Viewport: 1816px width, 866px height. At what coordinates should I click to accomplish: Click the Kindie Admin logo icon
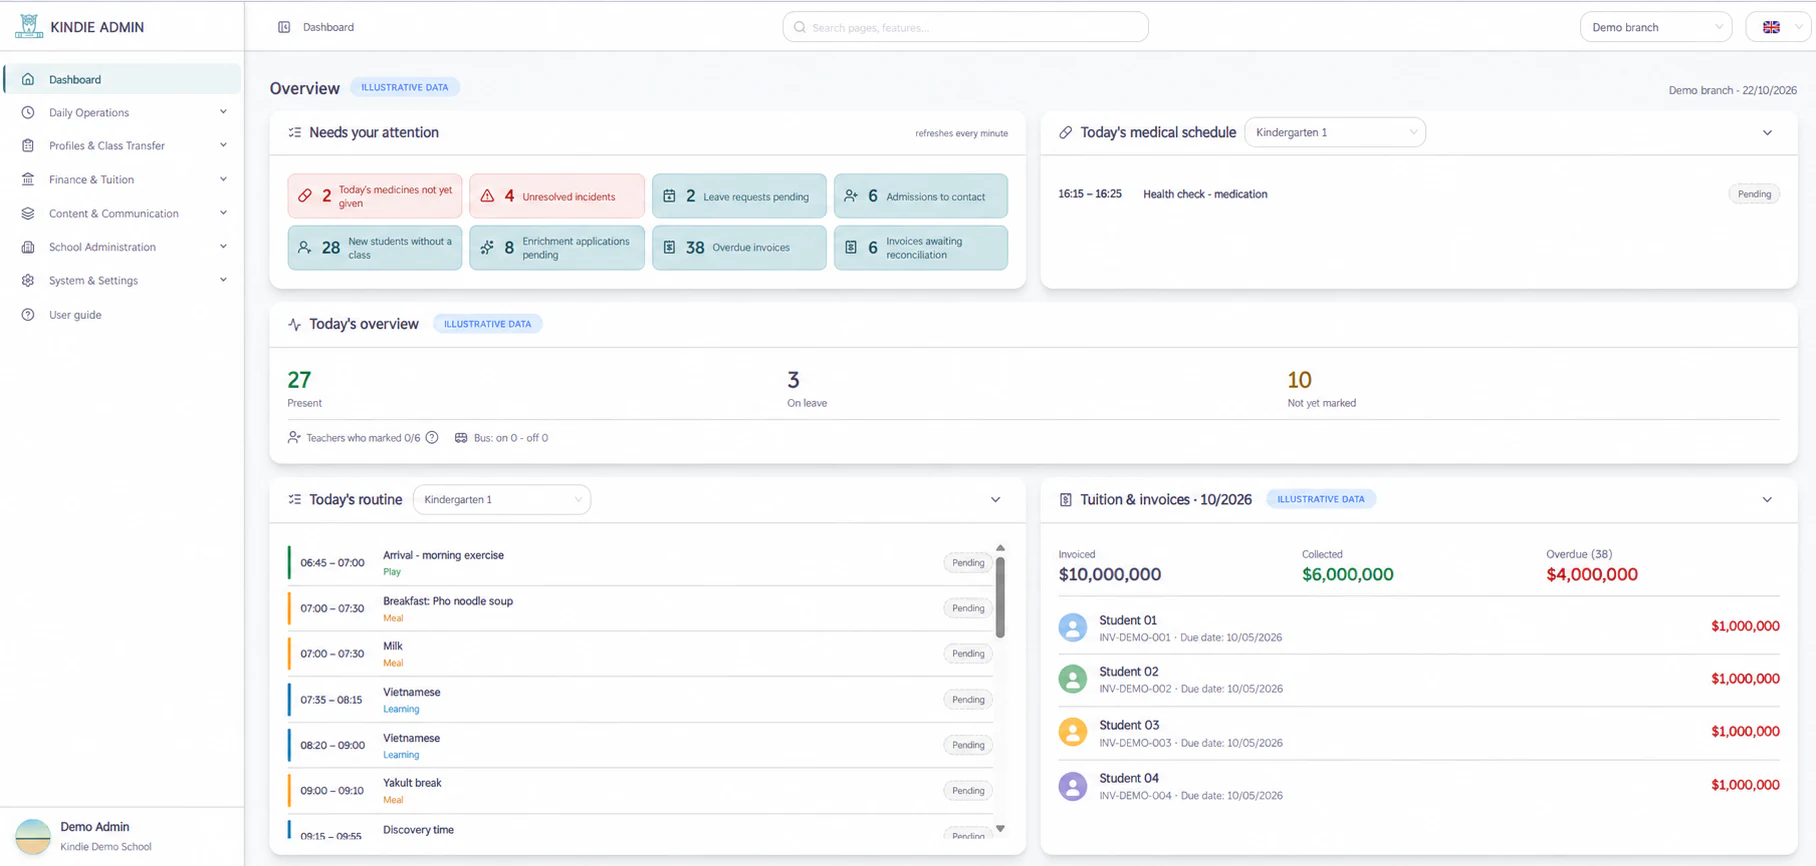click(x=29, y=27)
